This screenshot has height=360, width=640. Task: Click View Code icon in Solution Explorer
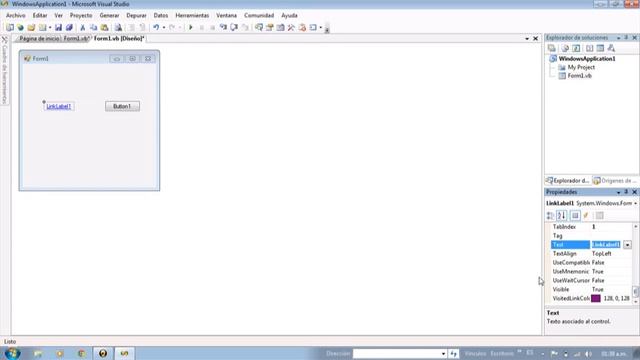pyautogui.click(x=589, y=48)
